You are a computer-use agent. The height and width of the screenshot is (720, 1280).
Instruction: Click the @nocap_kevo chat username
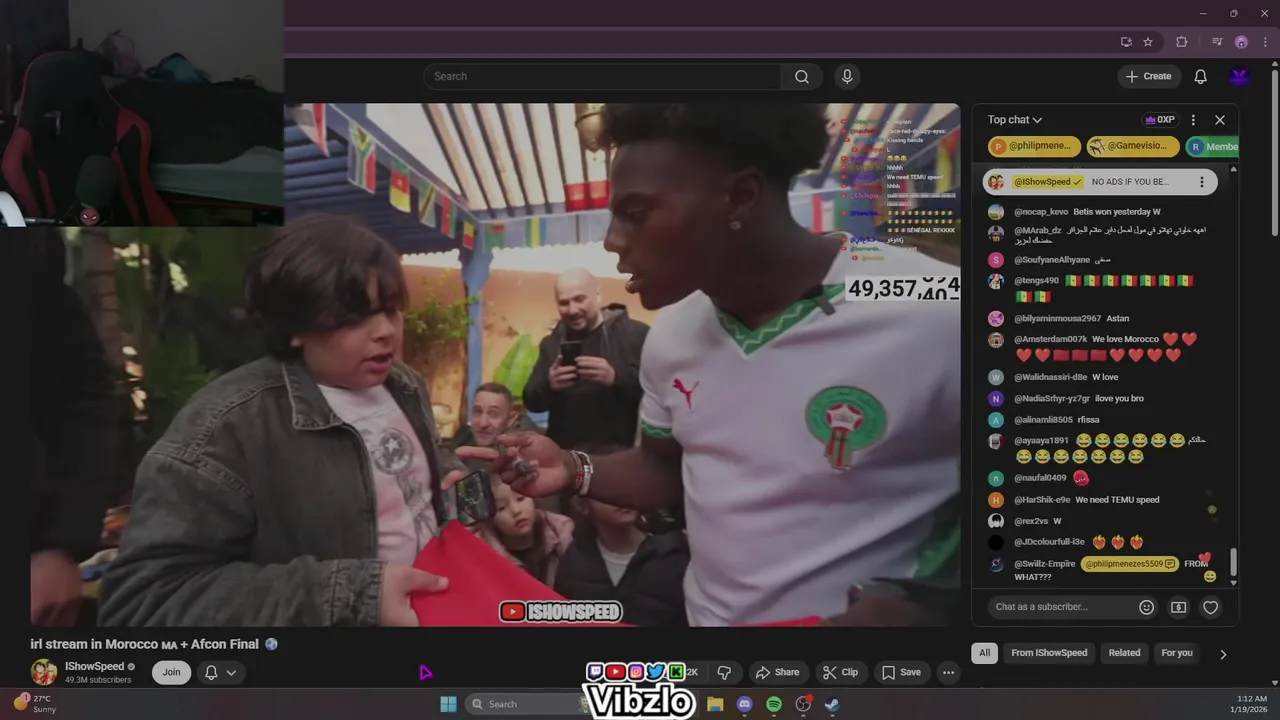tap(1041, 212)
